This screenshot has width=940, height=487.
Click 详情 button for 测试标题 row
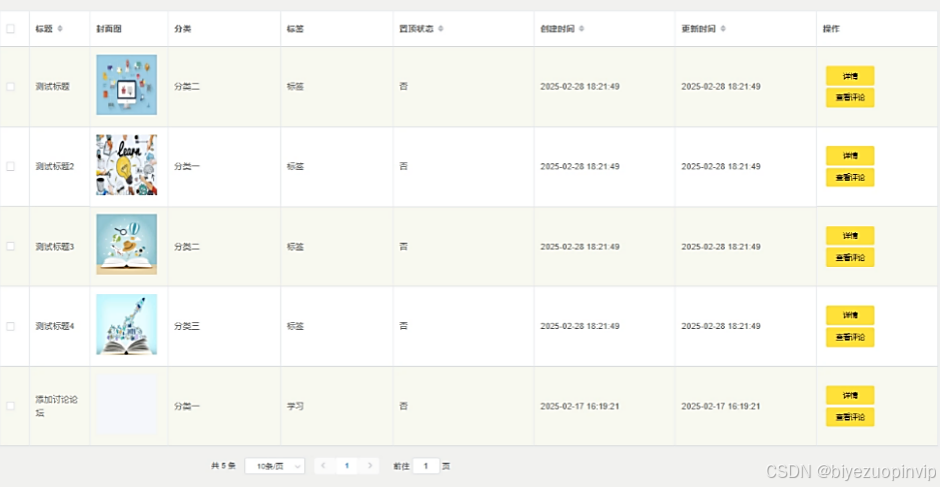click(x=850, y=76)
